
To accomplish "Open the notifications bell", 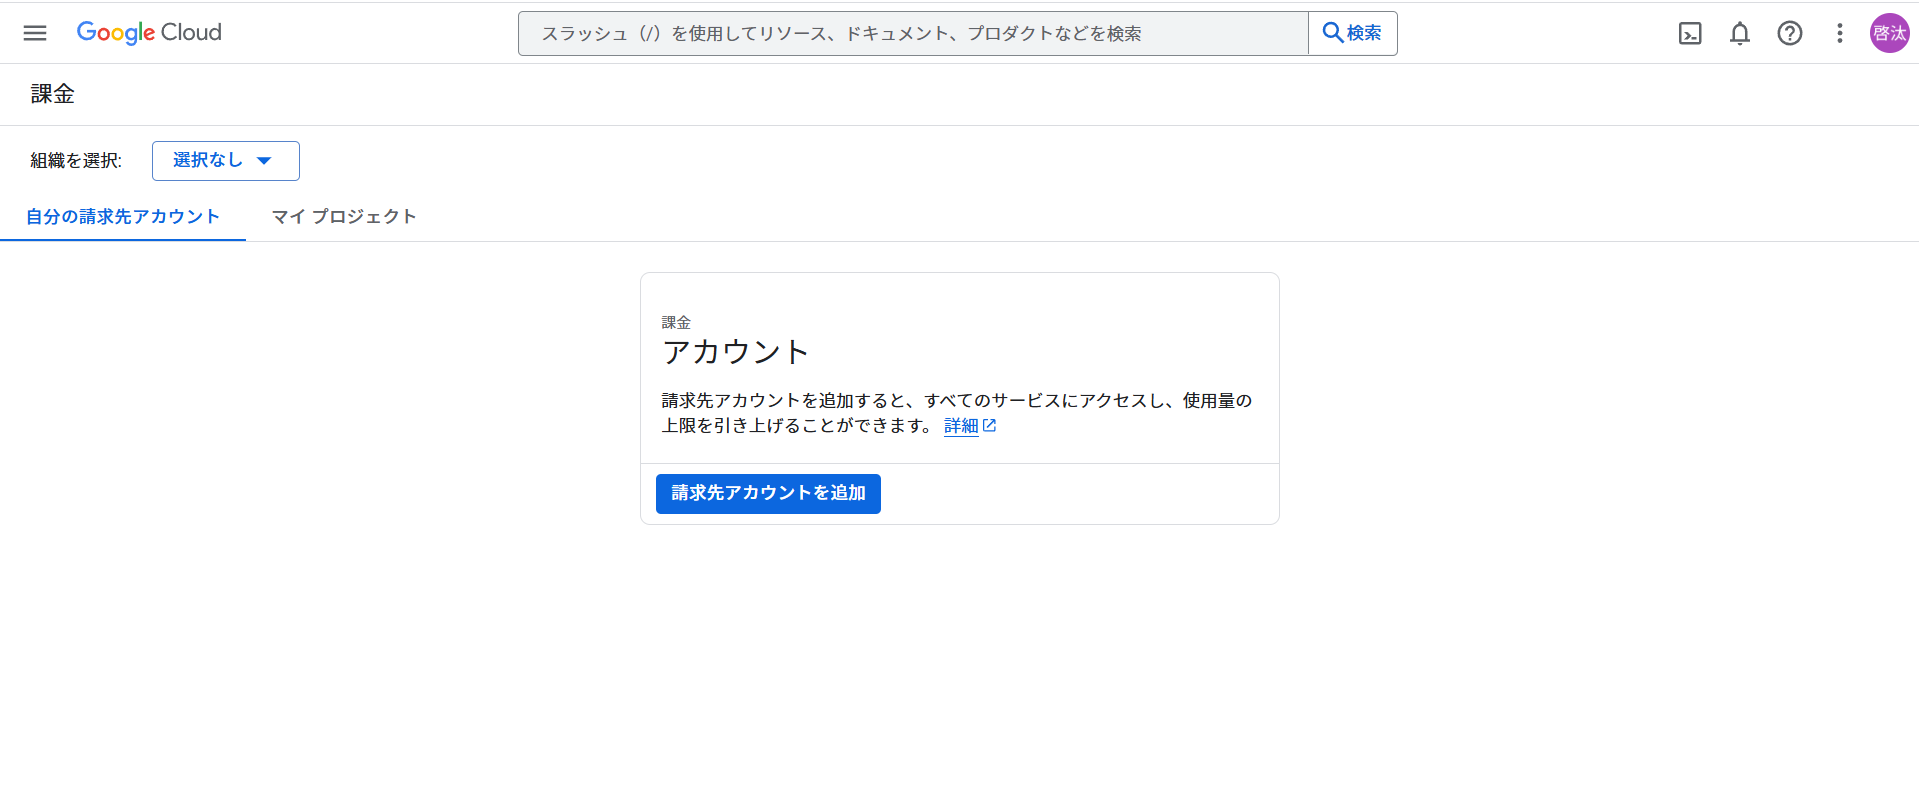I will [1740, 33].
